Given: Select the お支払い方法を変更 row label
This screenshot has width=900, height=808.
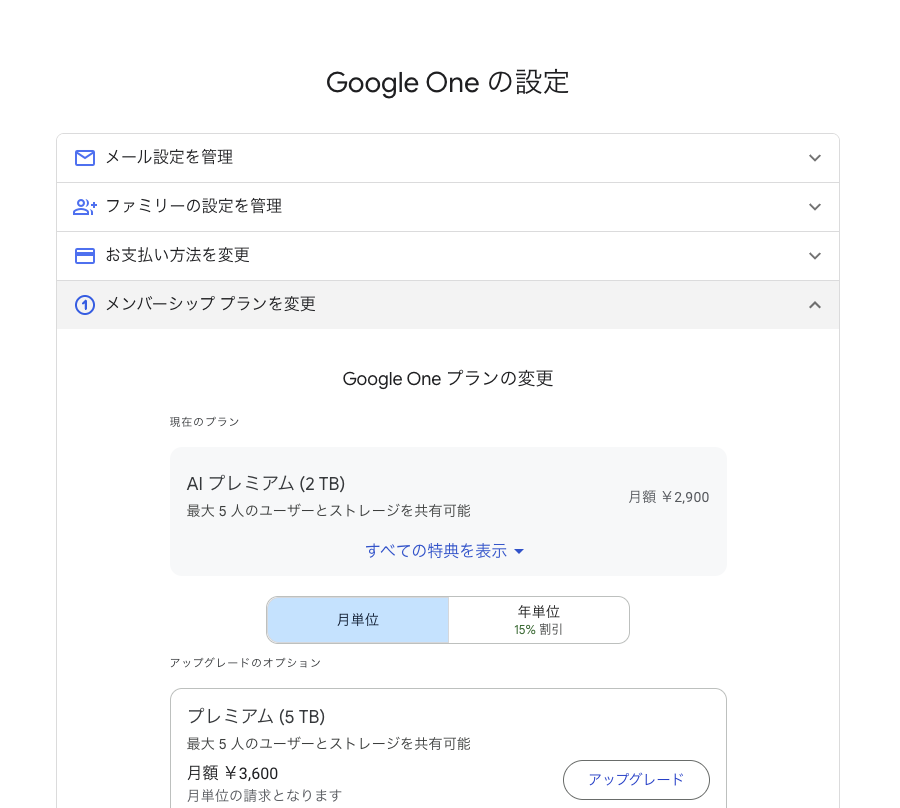Looking at the screenshot, I should pyautogui.click(x=177, y=255).
